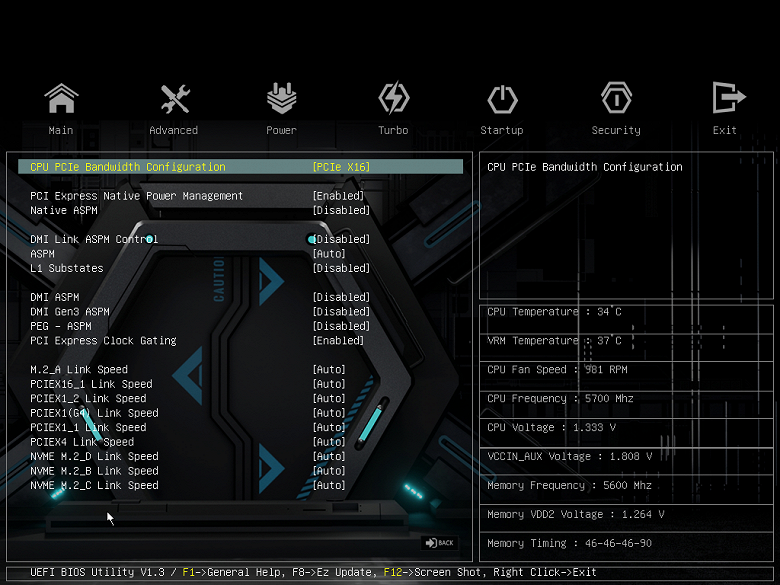
Task: Open NVME M.2_C Link Speed [Auto] value
Action: click(x=329, y=485)
